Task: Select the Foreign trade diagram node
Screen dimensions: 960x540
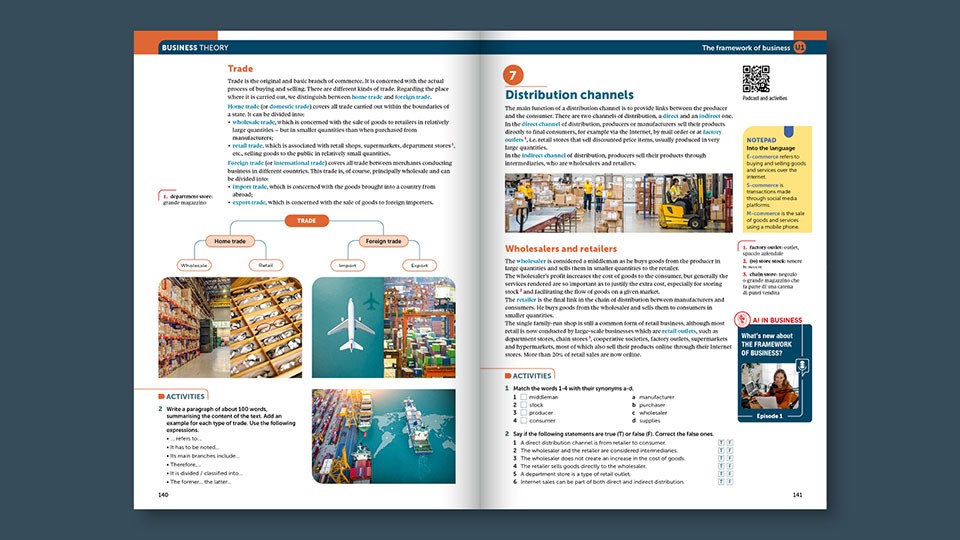Action: point(383,241)
